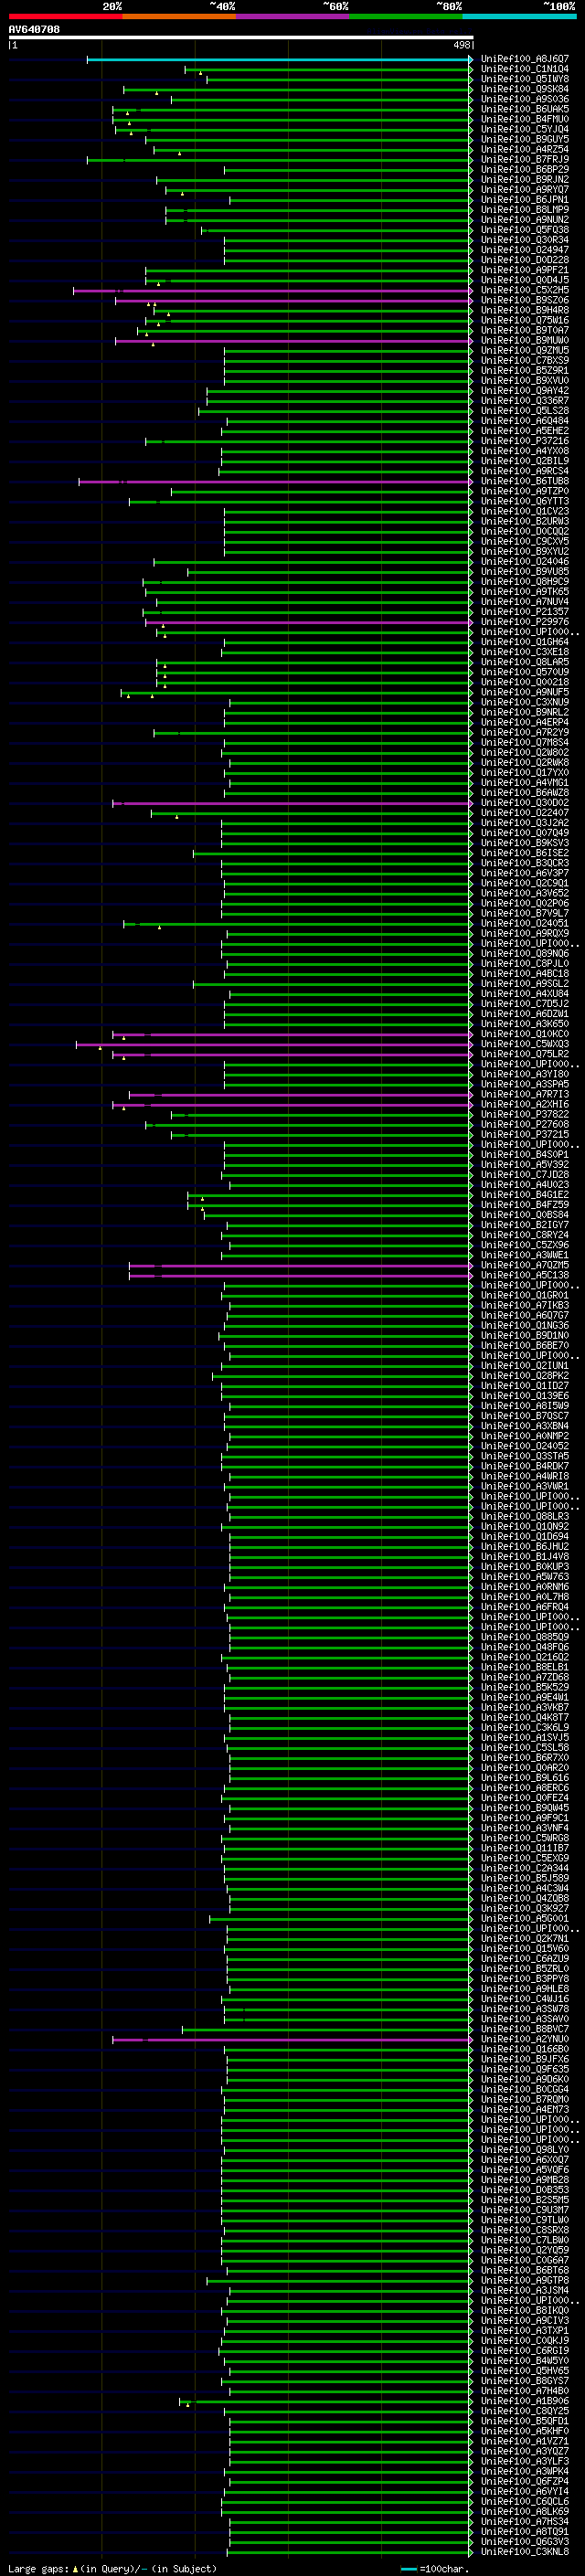This screenshot has height=2576, width=585.
Task: Open hit UniRef100_A5KHF0
Action: [x=524, y=2431]
